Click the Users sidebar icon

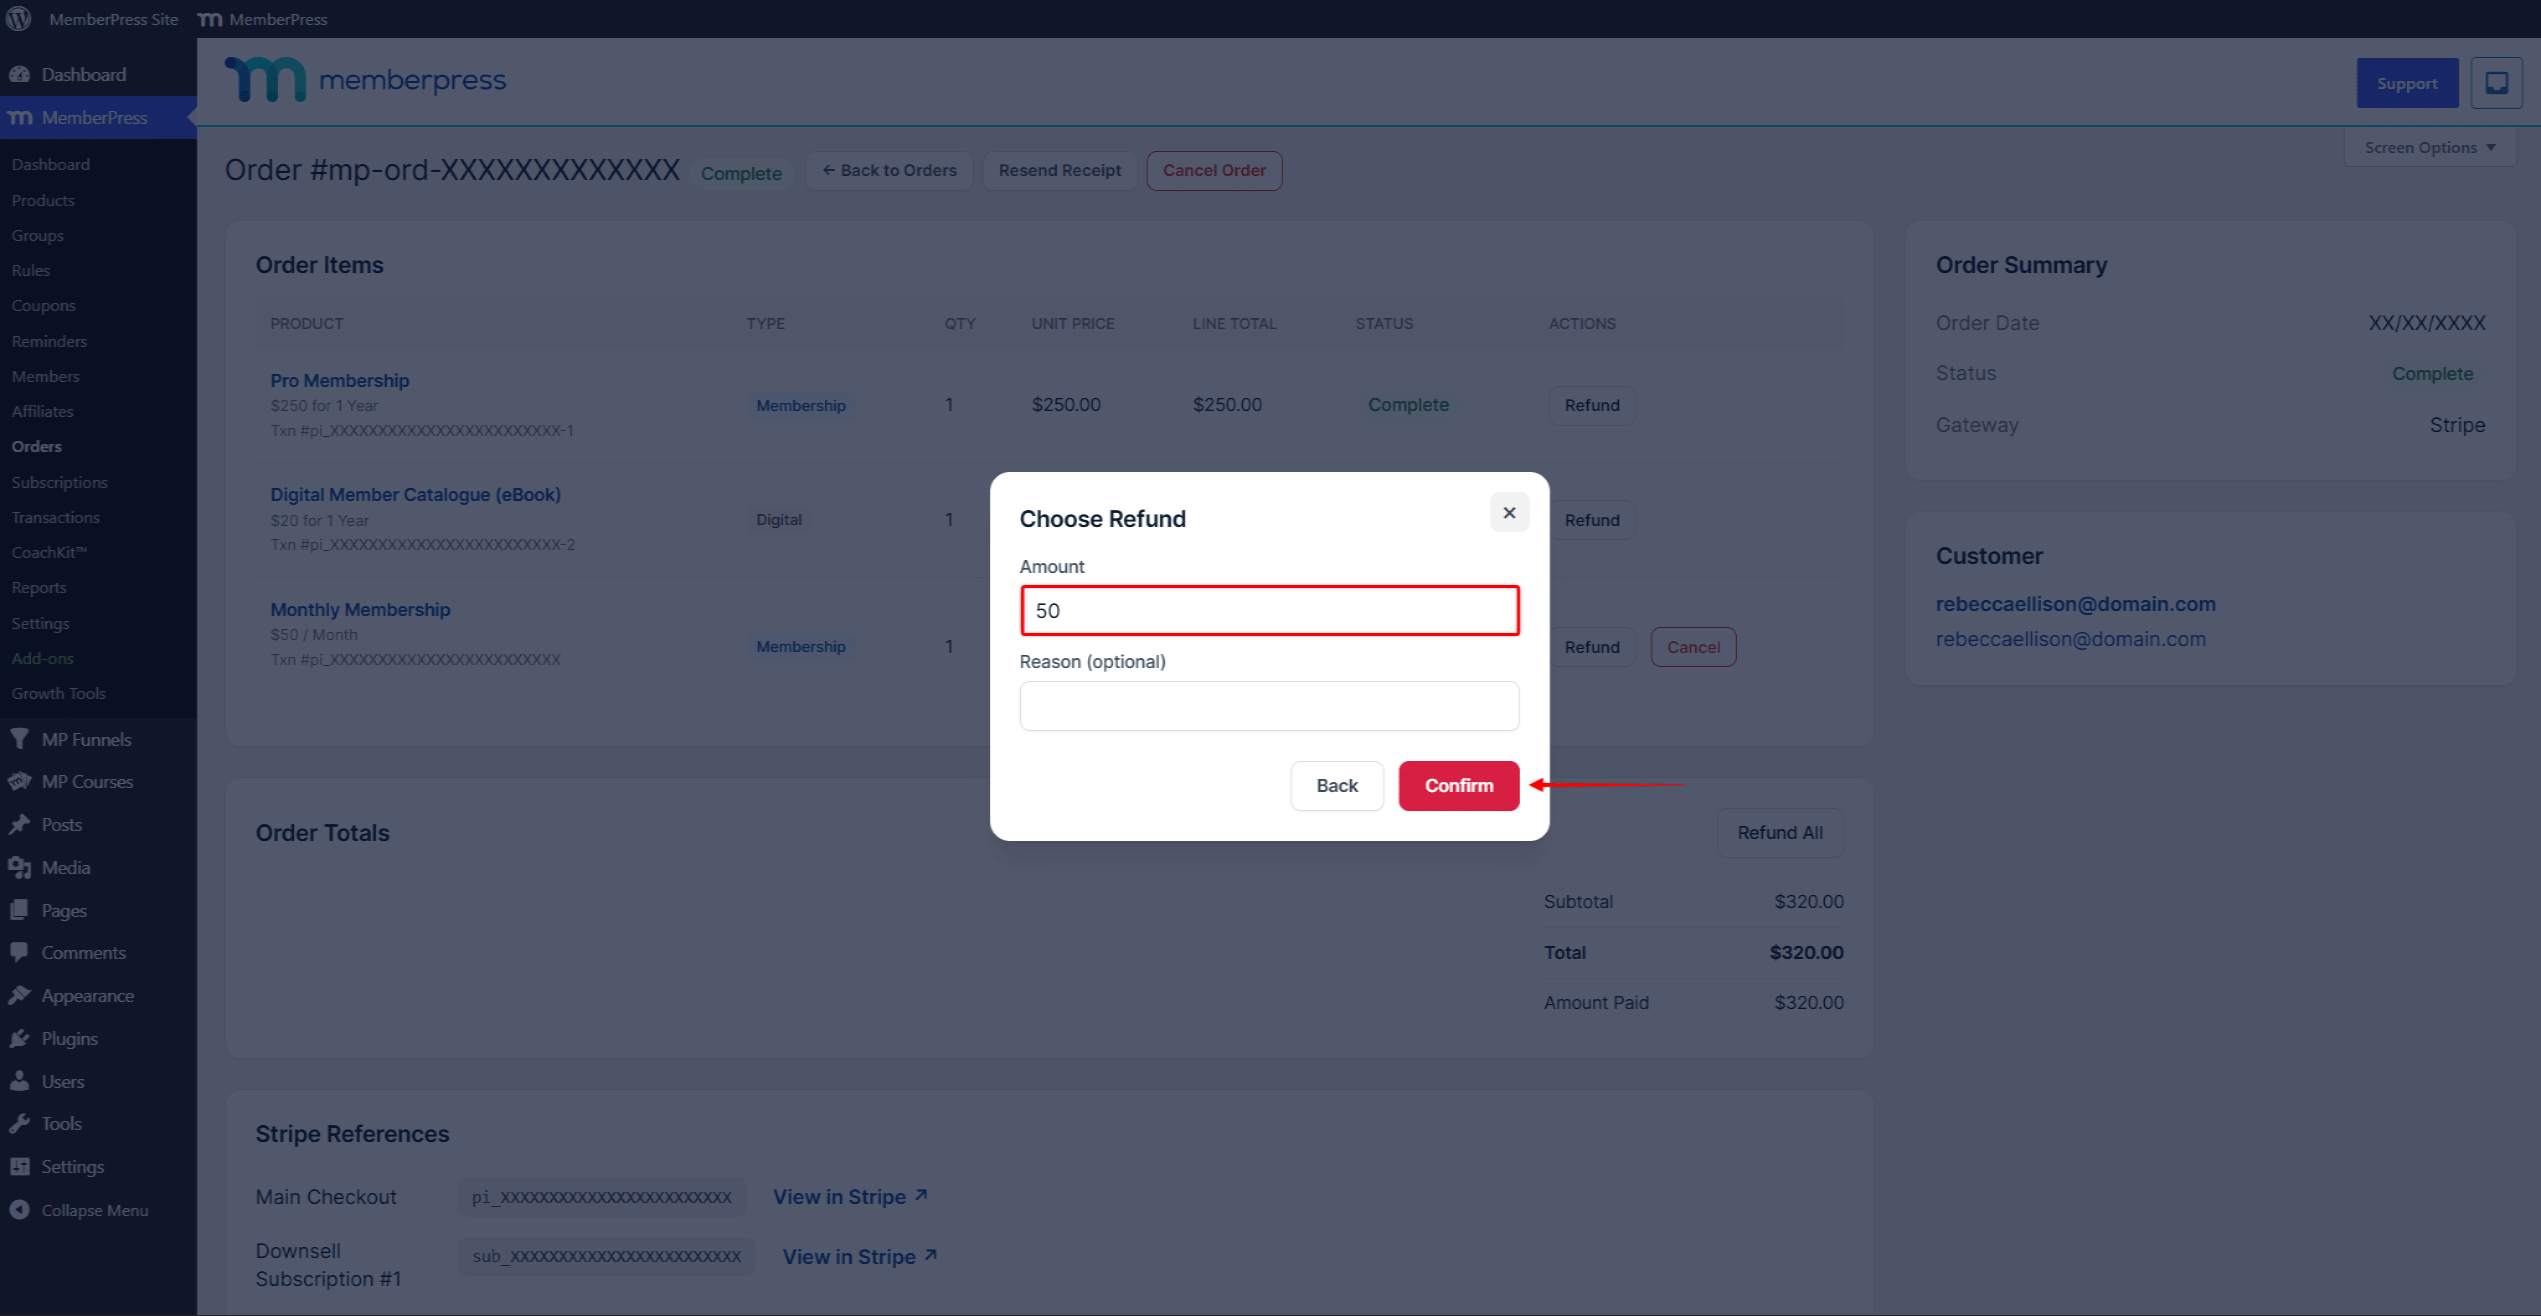[x=19, y=1081]
